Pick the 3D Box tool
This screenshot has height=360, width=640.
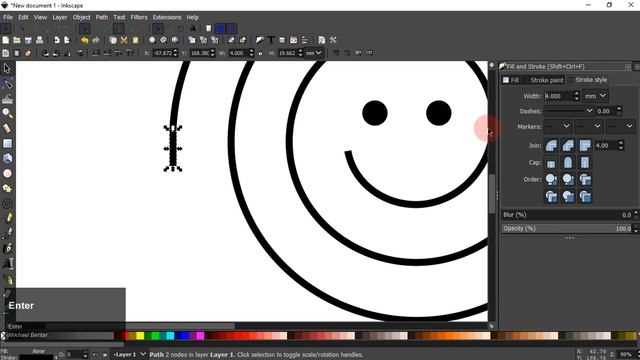click(7, 158)
